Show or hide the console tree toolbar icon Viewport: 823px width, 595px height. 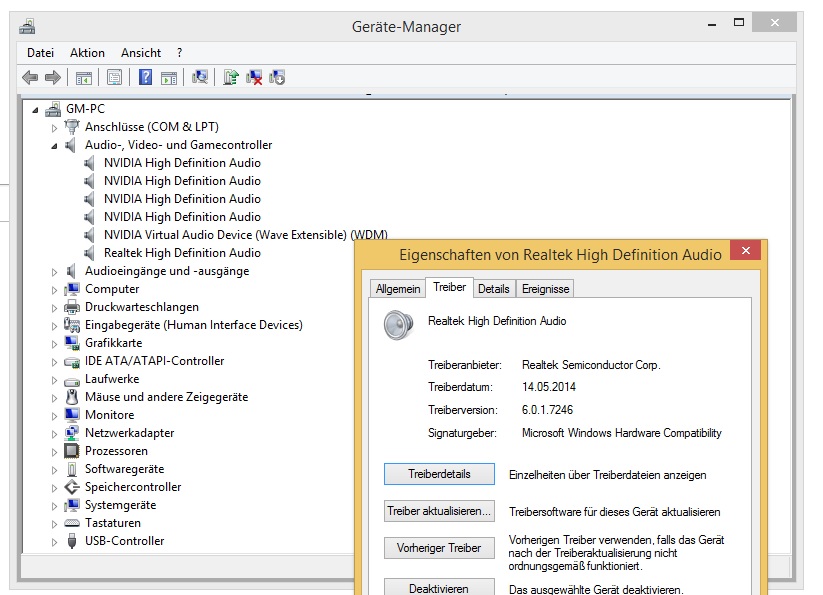coord(83,78)
